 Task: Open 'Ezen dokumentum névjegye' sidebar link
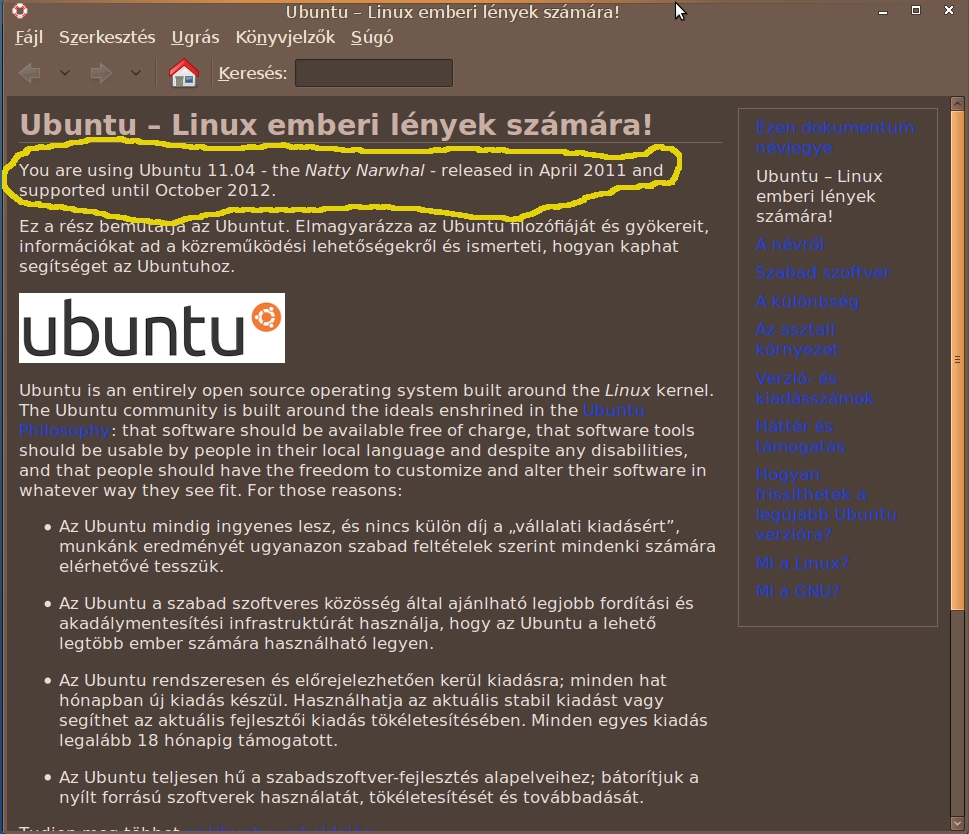tap(835, 137)
